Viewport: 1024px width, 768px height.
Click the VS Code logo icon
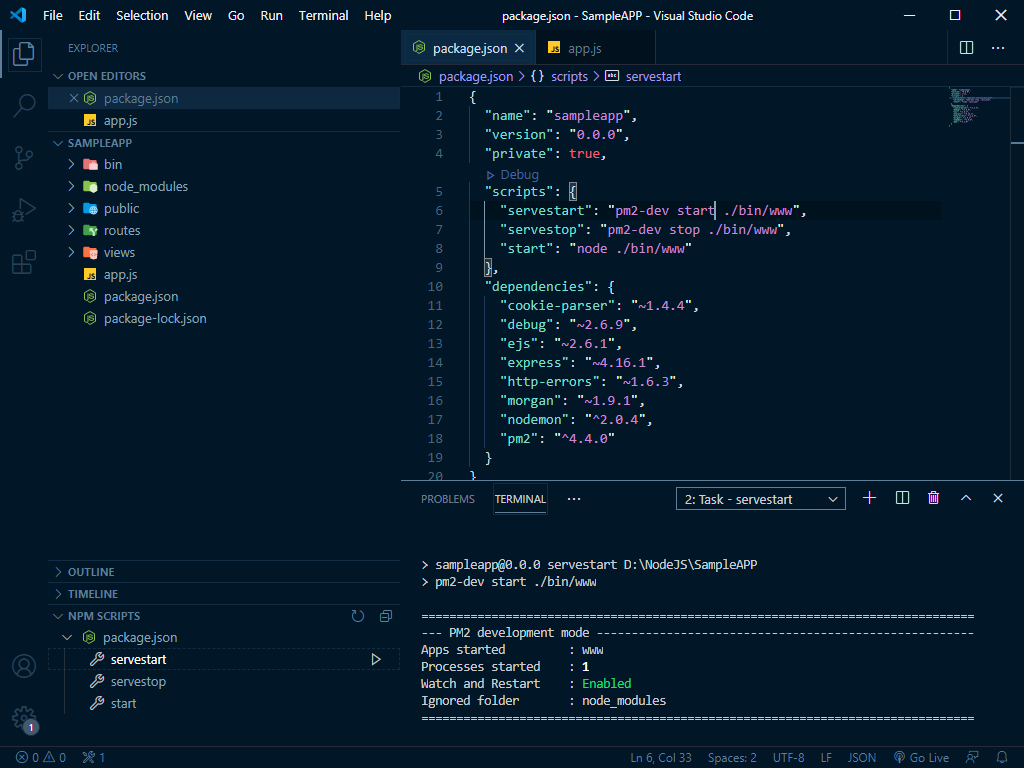[x=18, y=15]
